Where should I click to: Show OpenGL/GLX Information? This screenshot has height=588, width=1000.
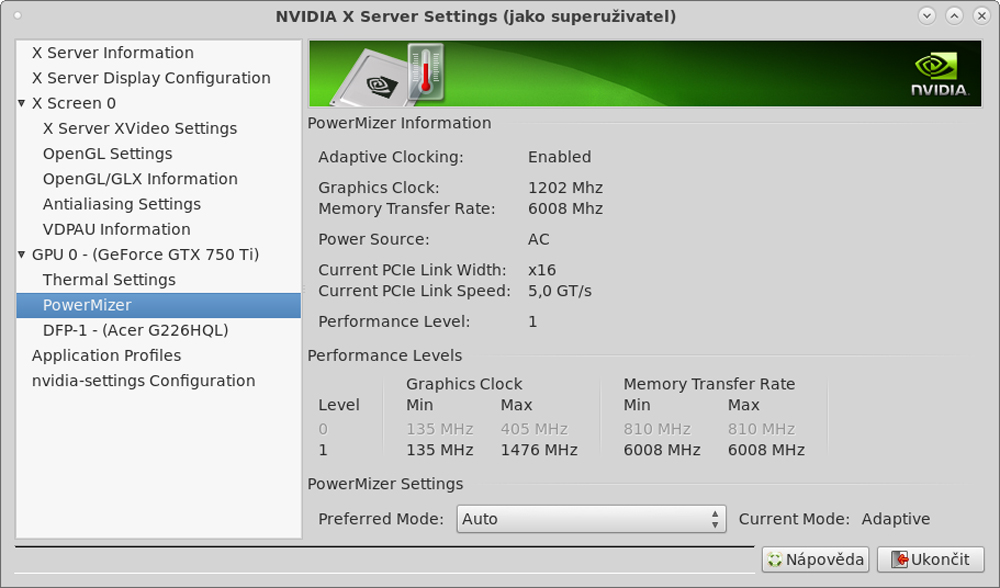[140, 179]
